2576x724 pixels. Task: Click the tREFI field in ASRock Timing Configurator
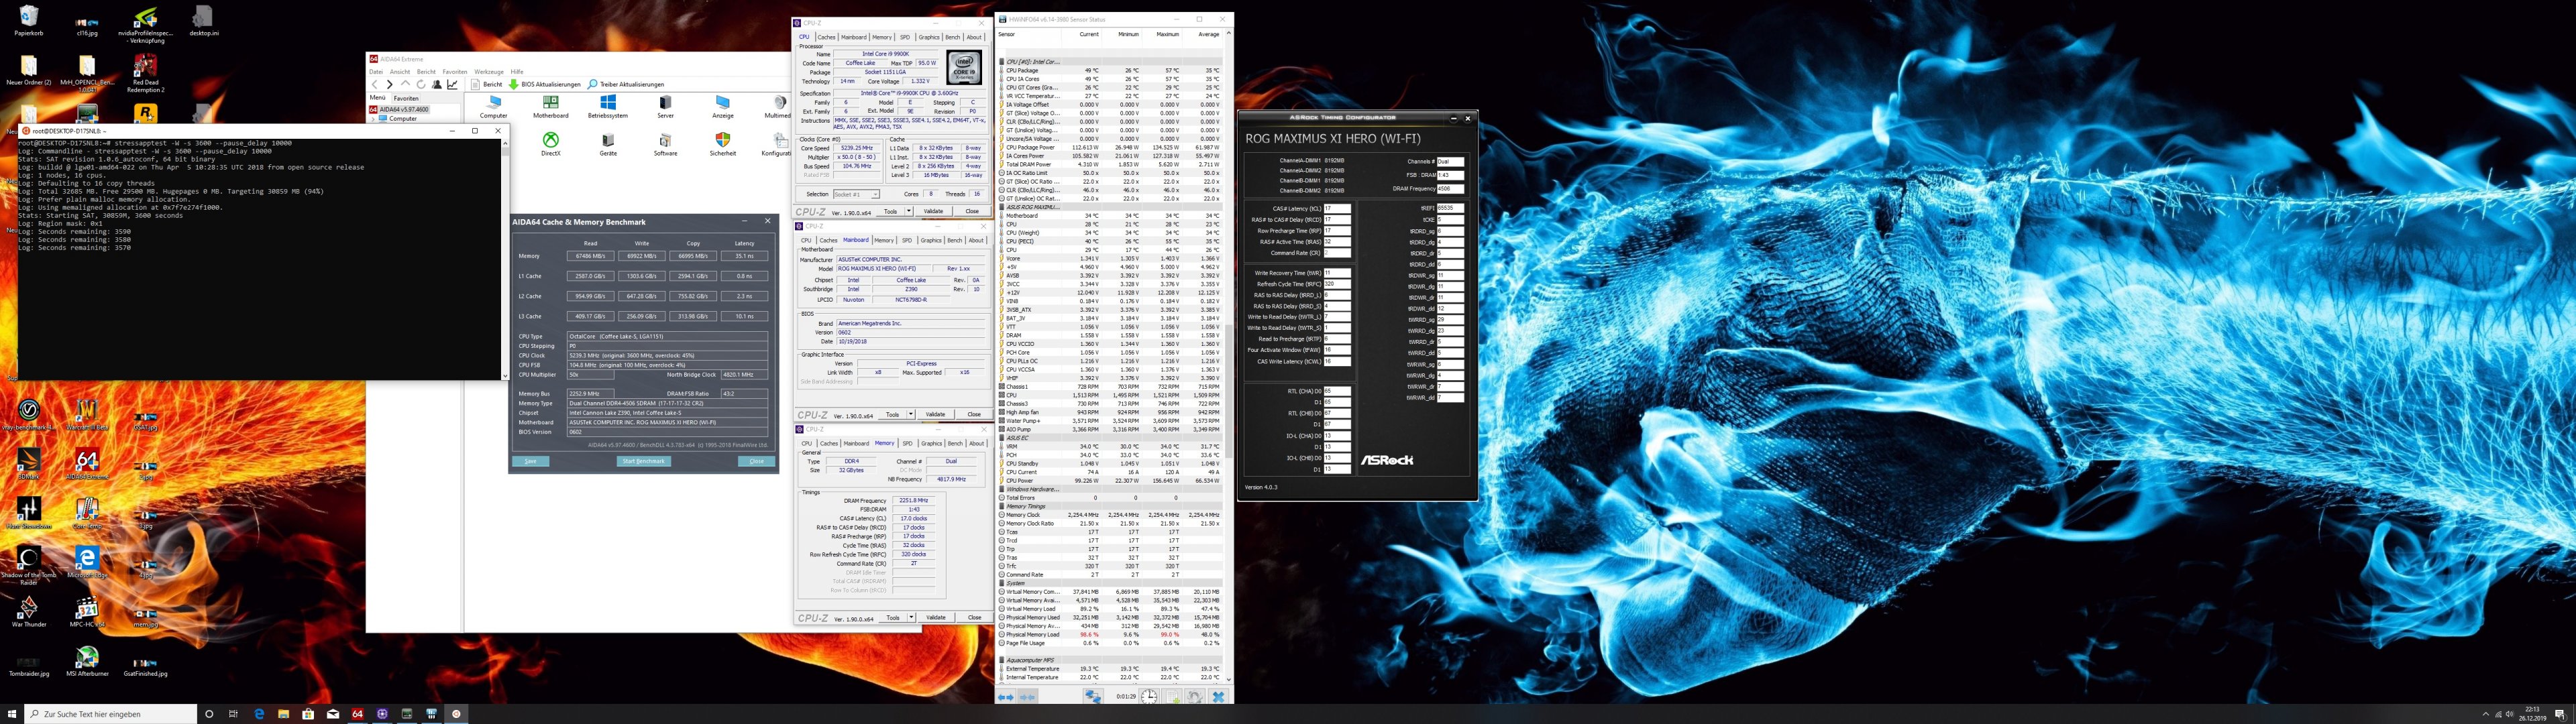pos(1450,208)
